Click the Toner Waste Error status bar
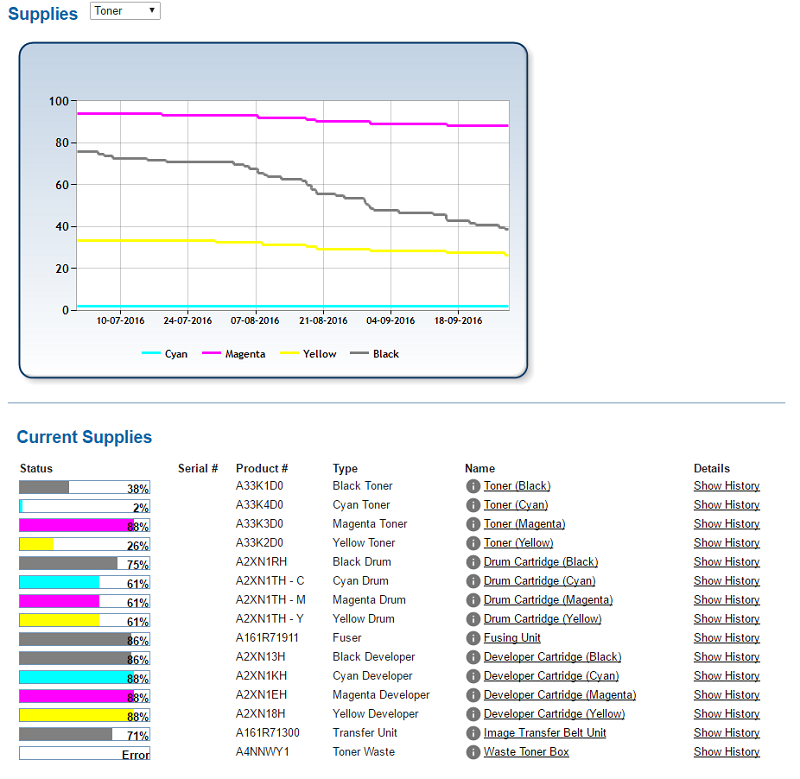 click(84, 754)
